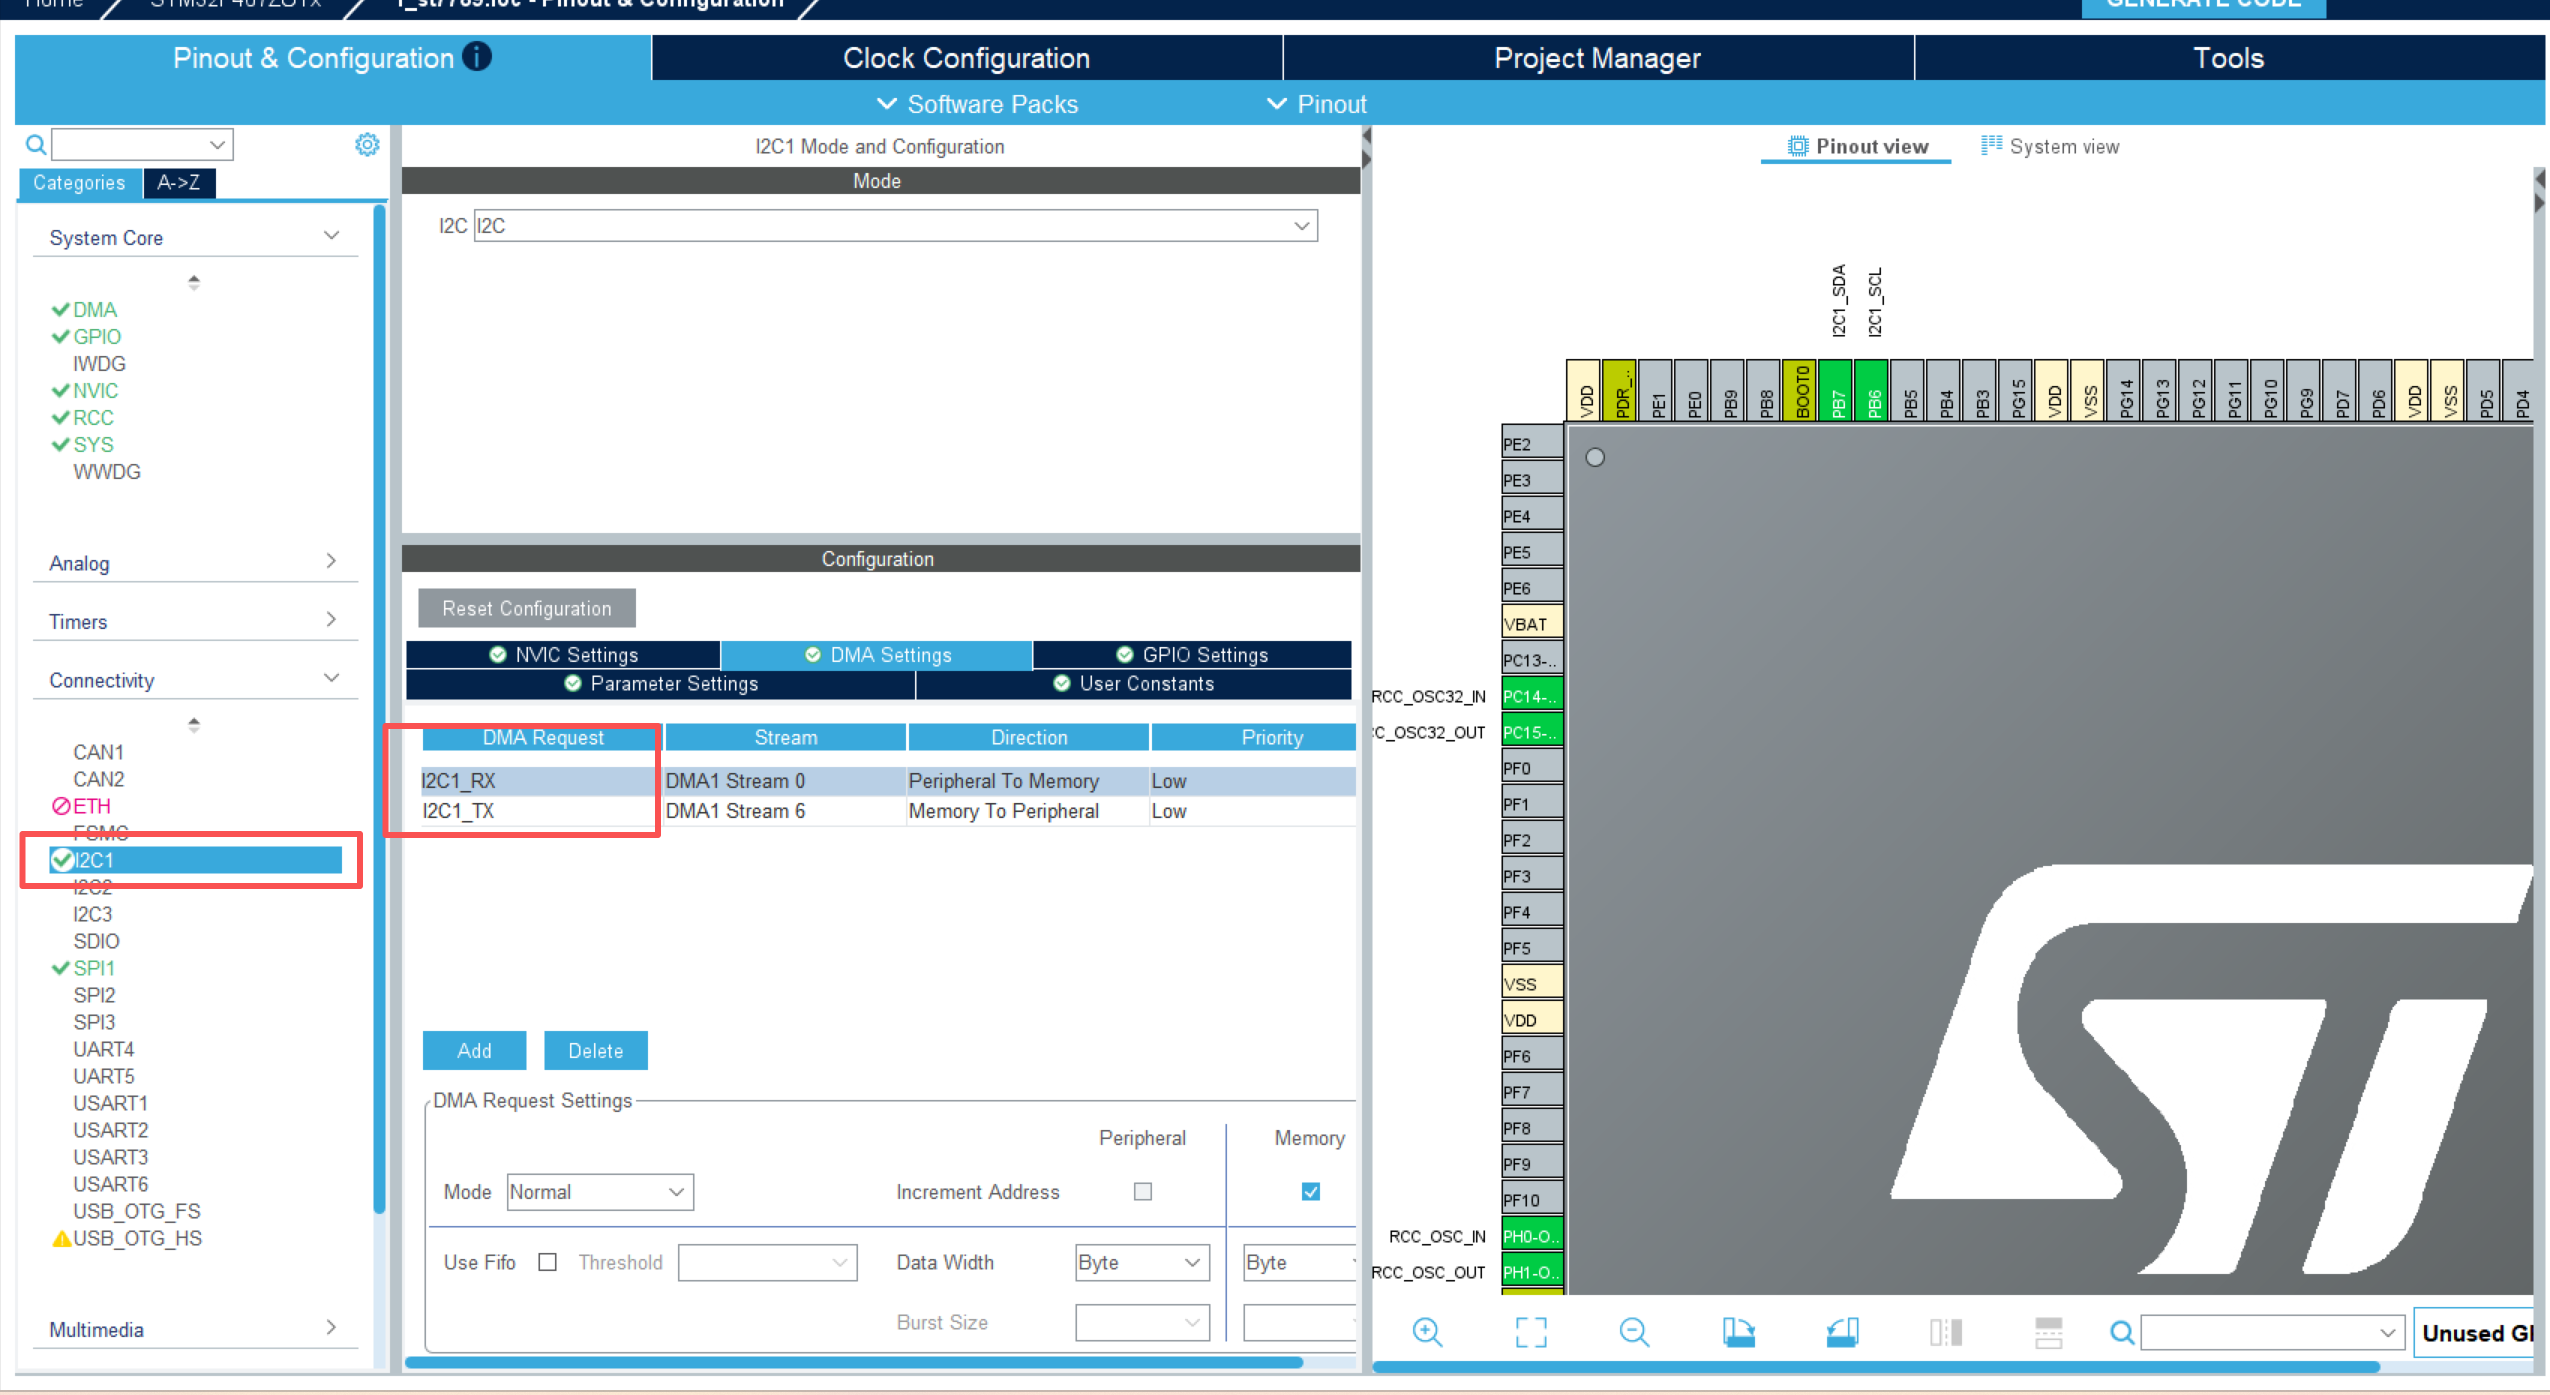Open the GPIO Settings tab
Viewport: 2550px width, 1395px height.
1192,654
